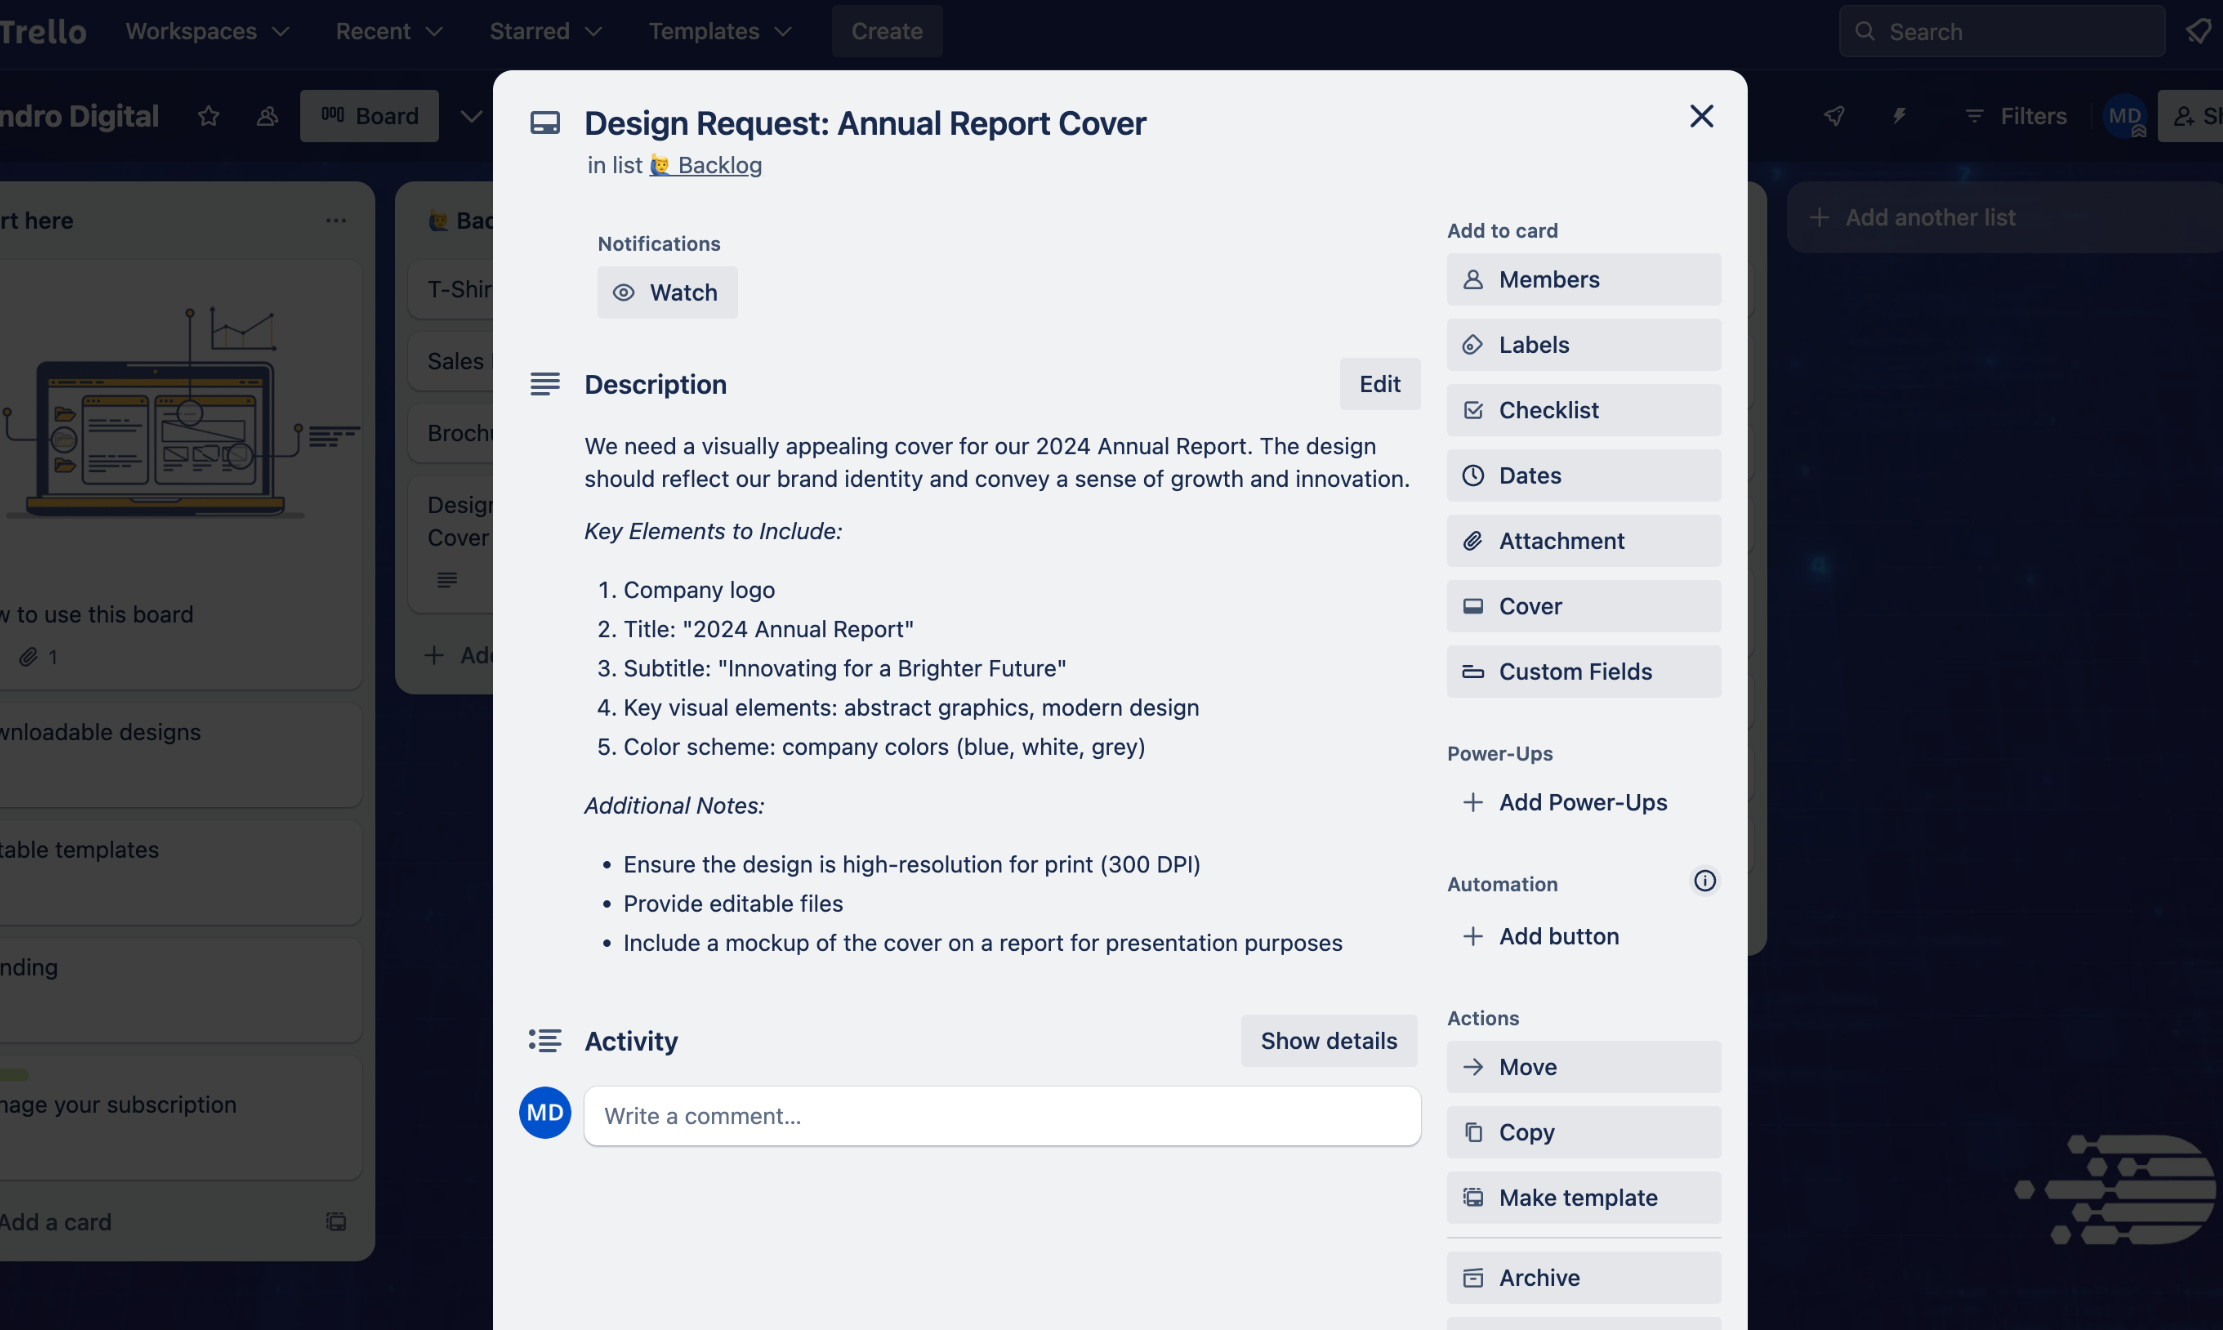
Task: Open Checklist option for card
Action: click(x=1583, y=410)
